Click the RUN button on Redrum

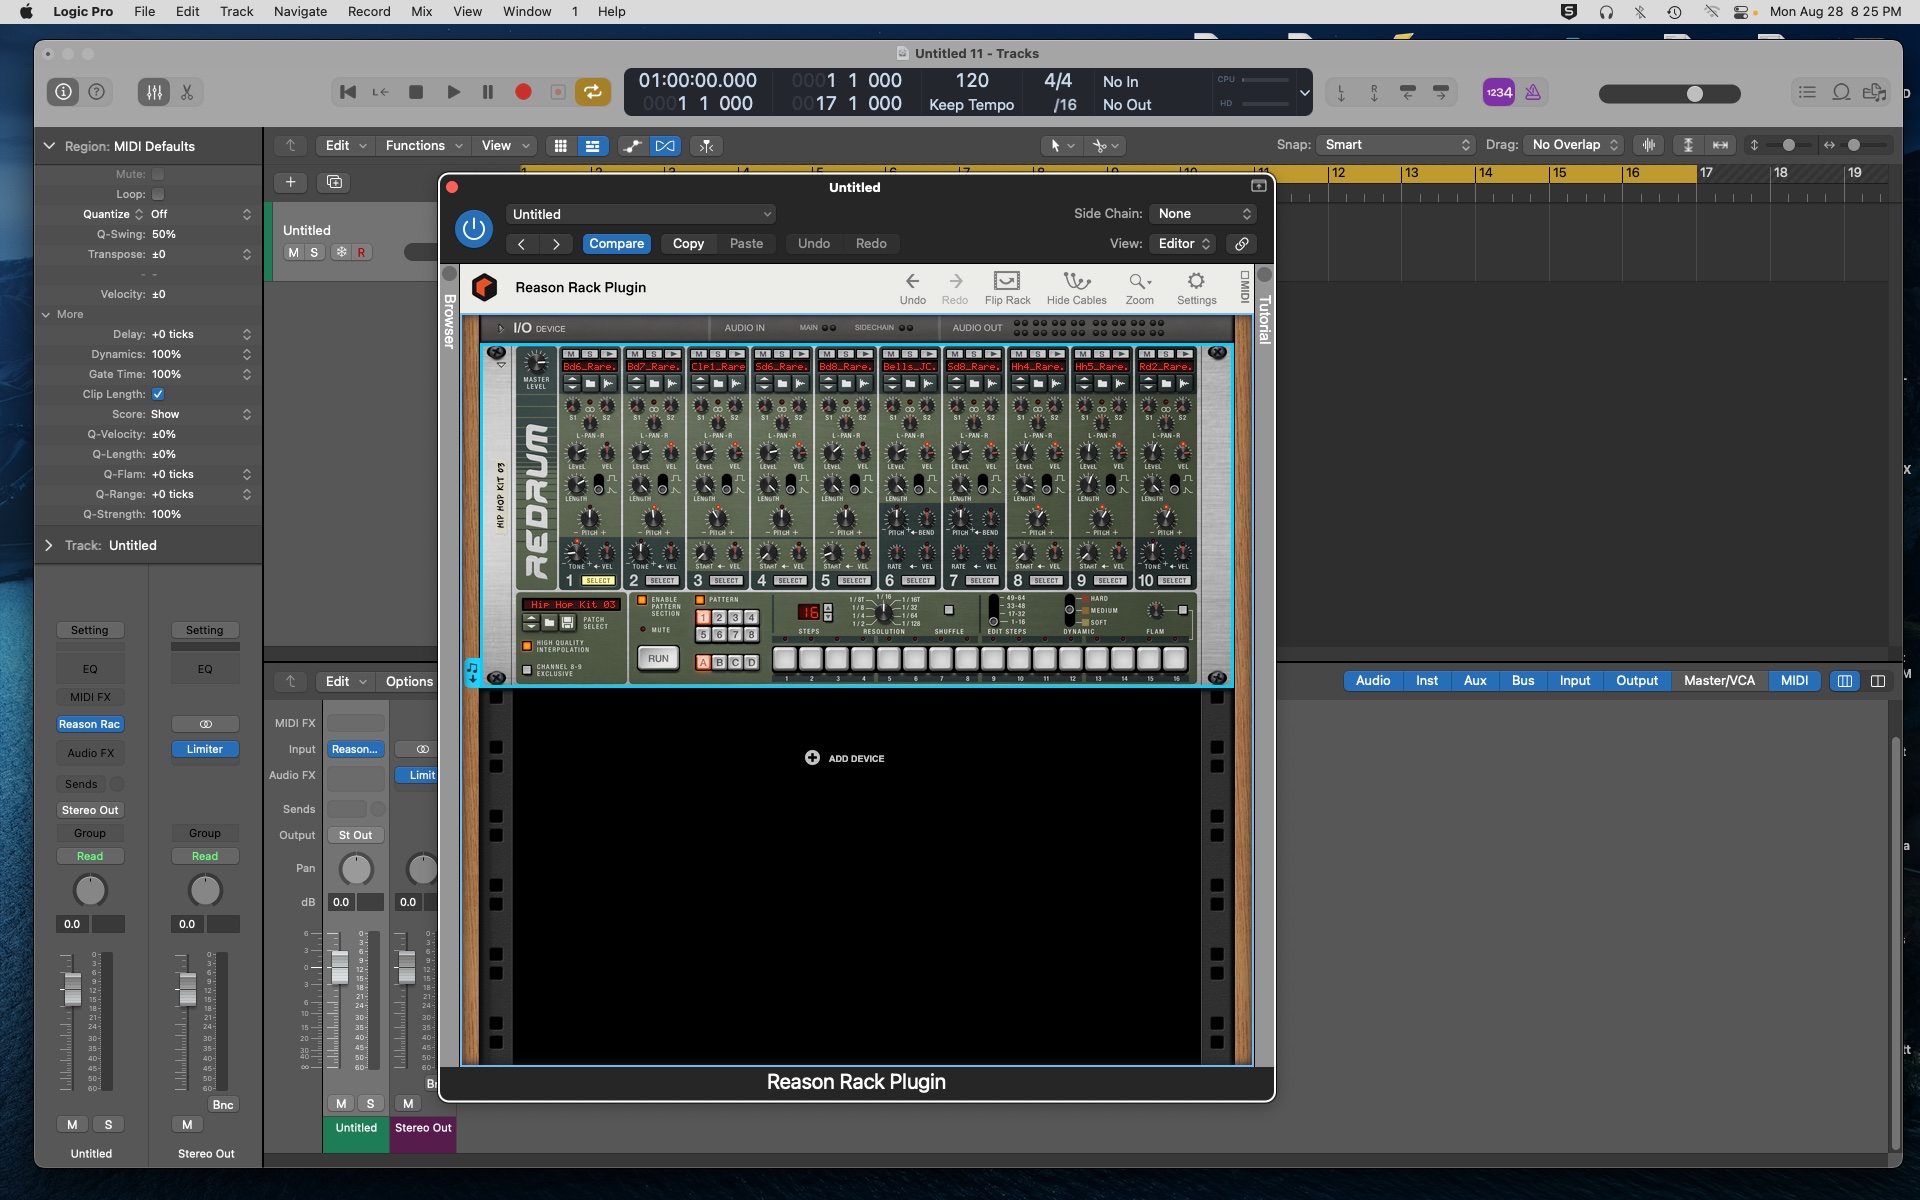click(658, 657)
